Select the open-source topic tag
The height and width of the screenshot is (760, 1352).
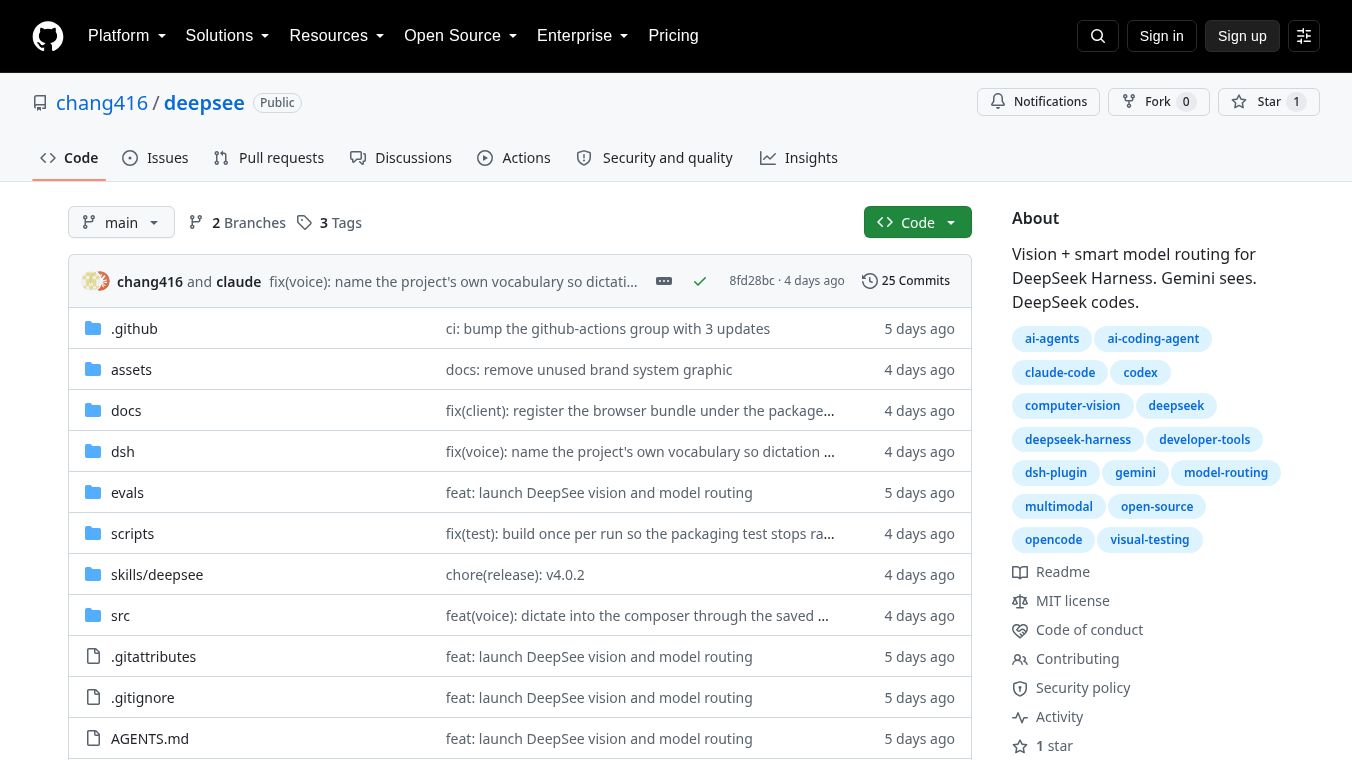1157,507
